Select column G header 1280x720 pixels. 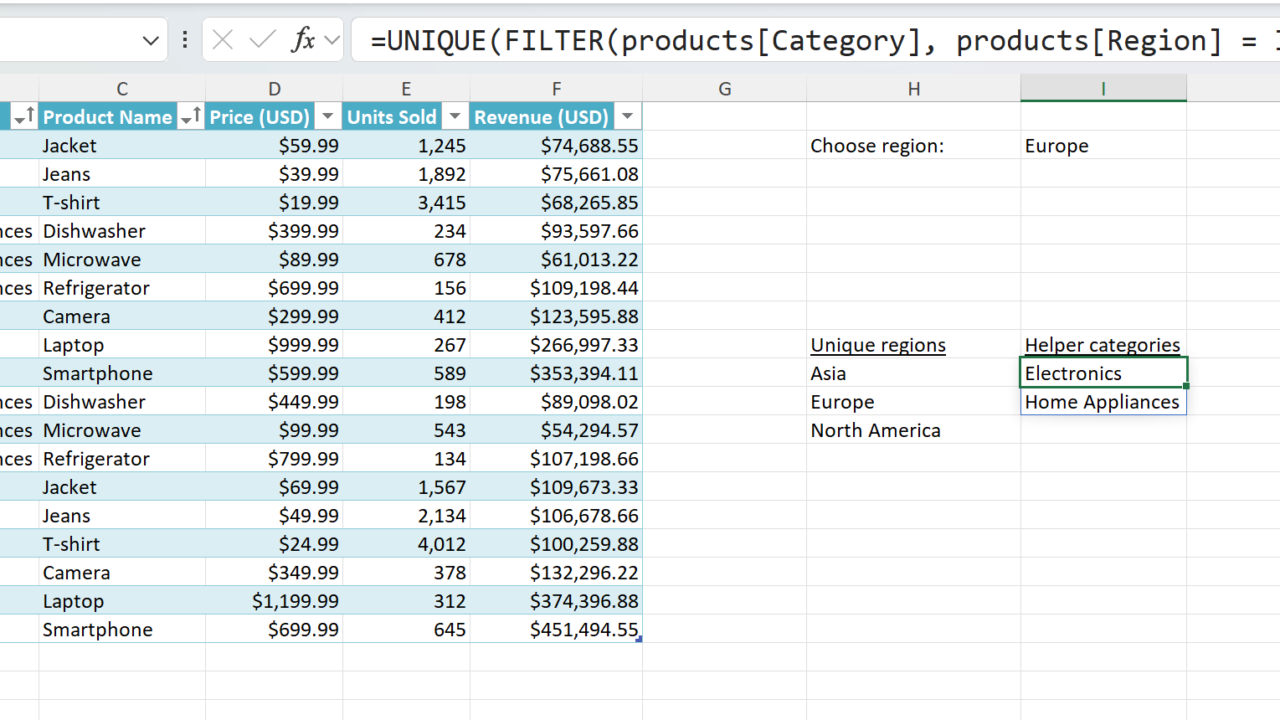tap(724, 89)
